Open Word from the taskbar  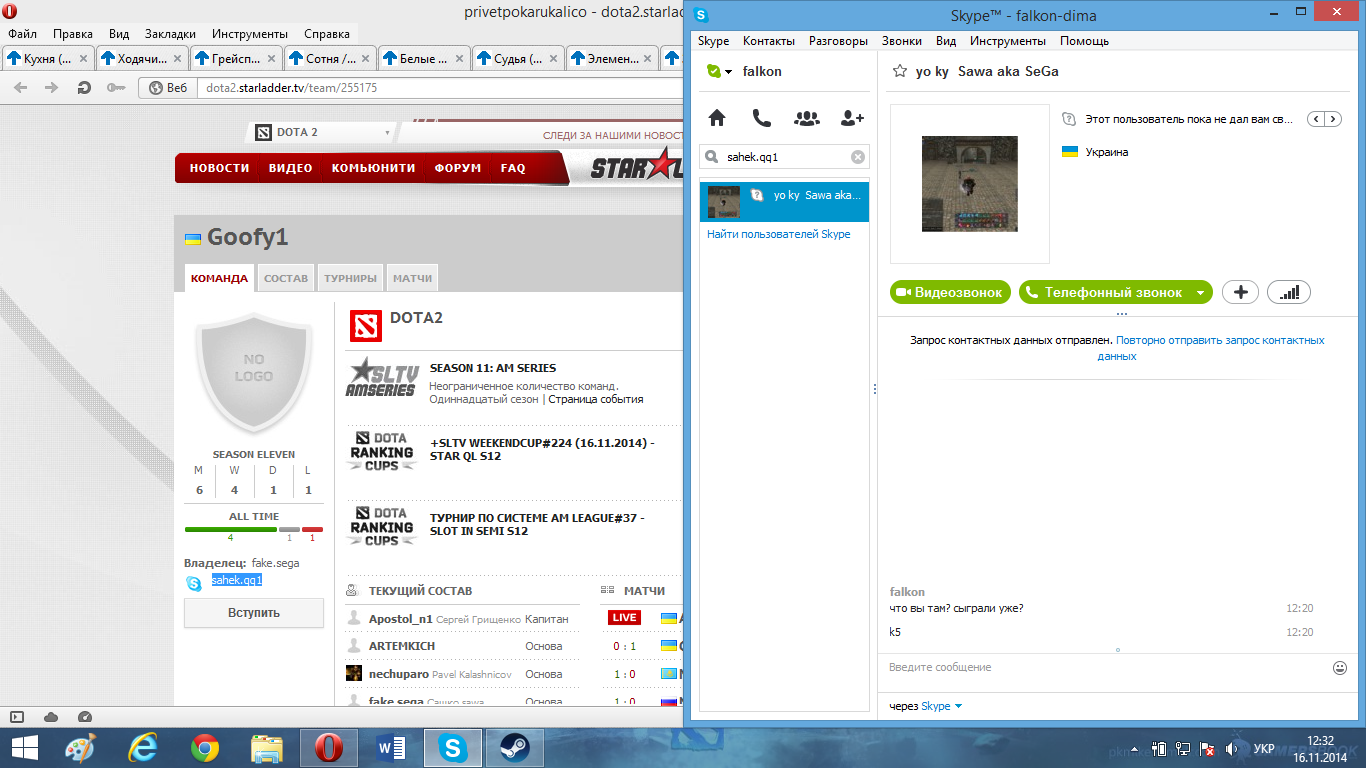point(391,748)
